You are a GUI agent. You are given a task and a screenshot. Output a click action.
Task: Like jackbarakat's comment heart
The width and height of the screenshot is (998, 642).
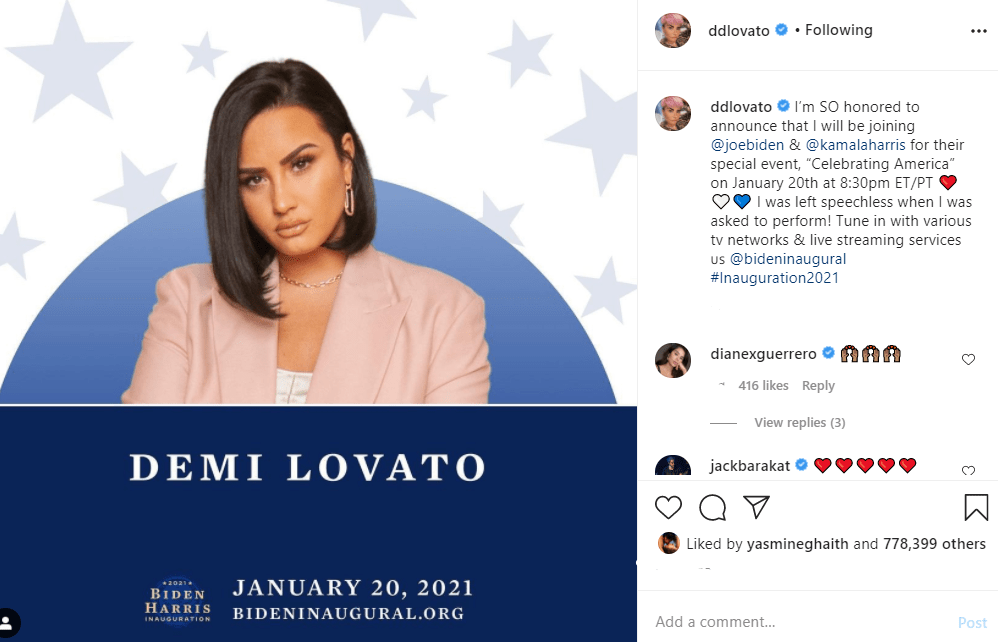click(x=968, y=471)
